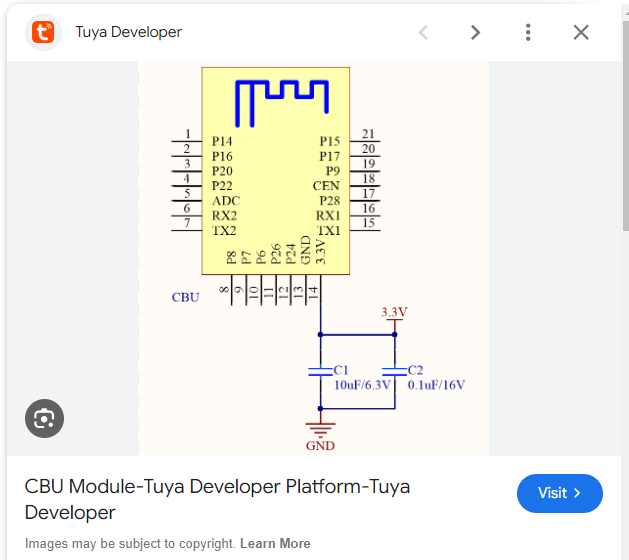Click the CBU label in the schematic
This screenshot has width=629, height=560.
(x=185, y=297)
